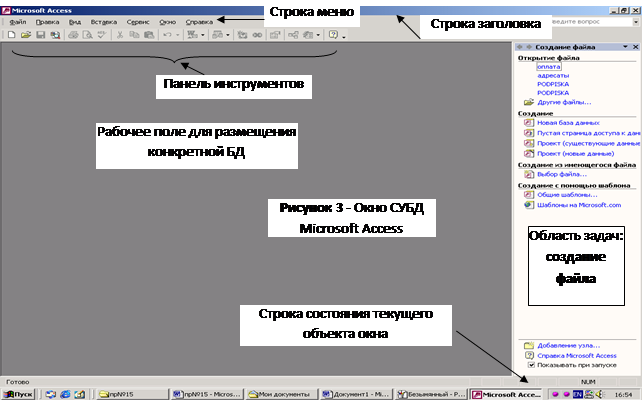Screen dimensions: 642x400
Task: Click the Code toolbar icon
Action: click(242, 35)
